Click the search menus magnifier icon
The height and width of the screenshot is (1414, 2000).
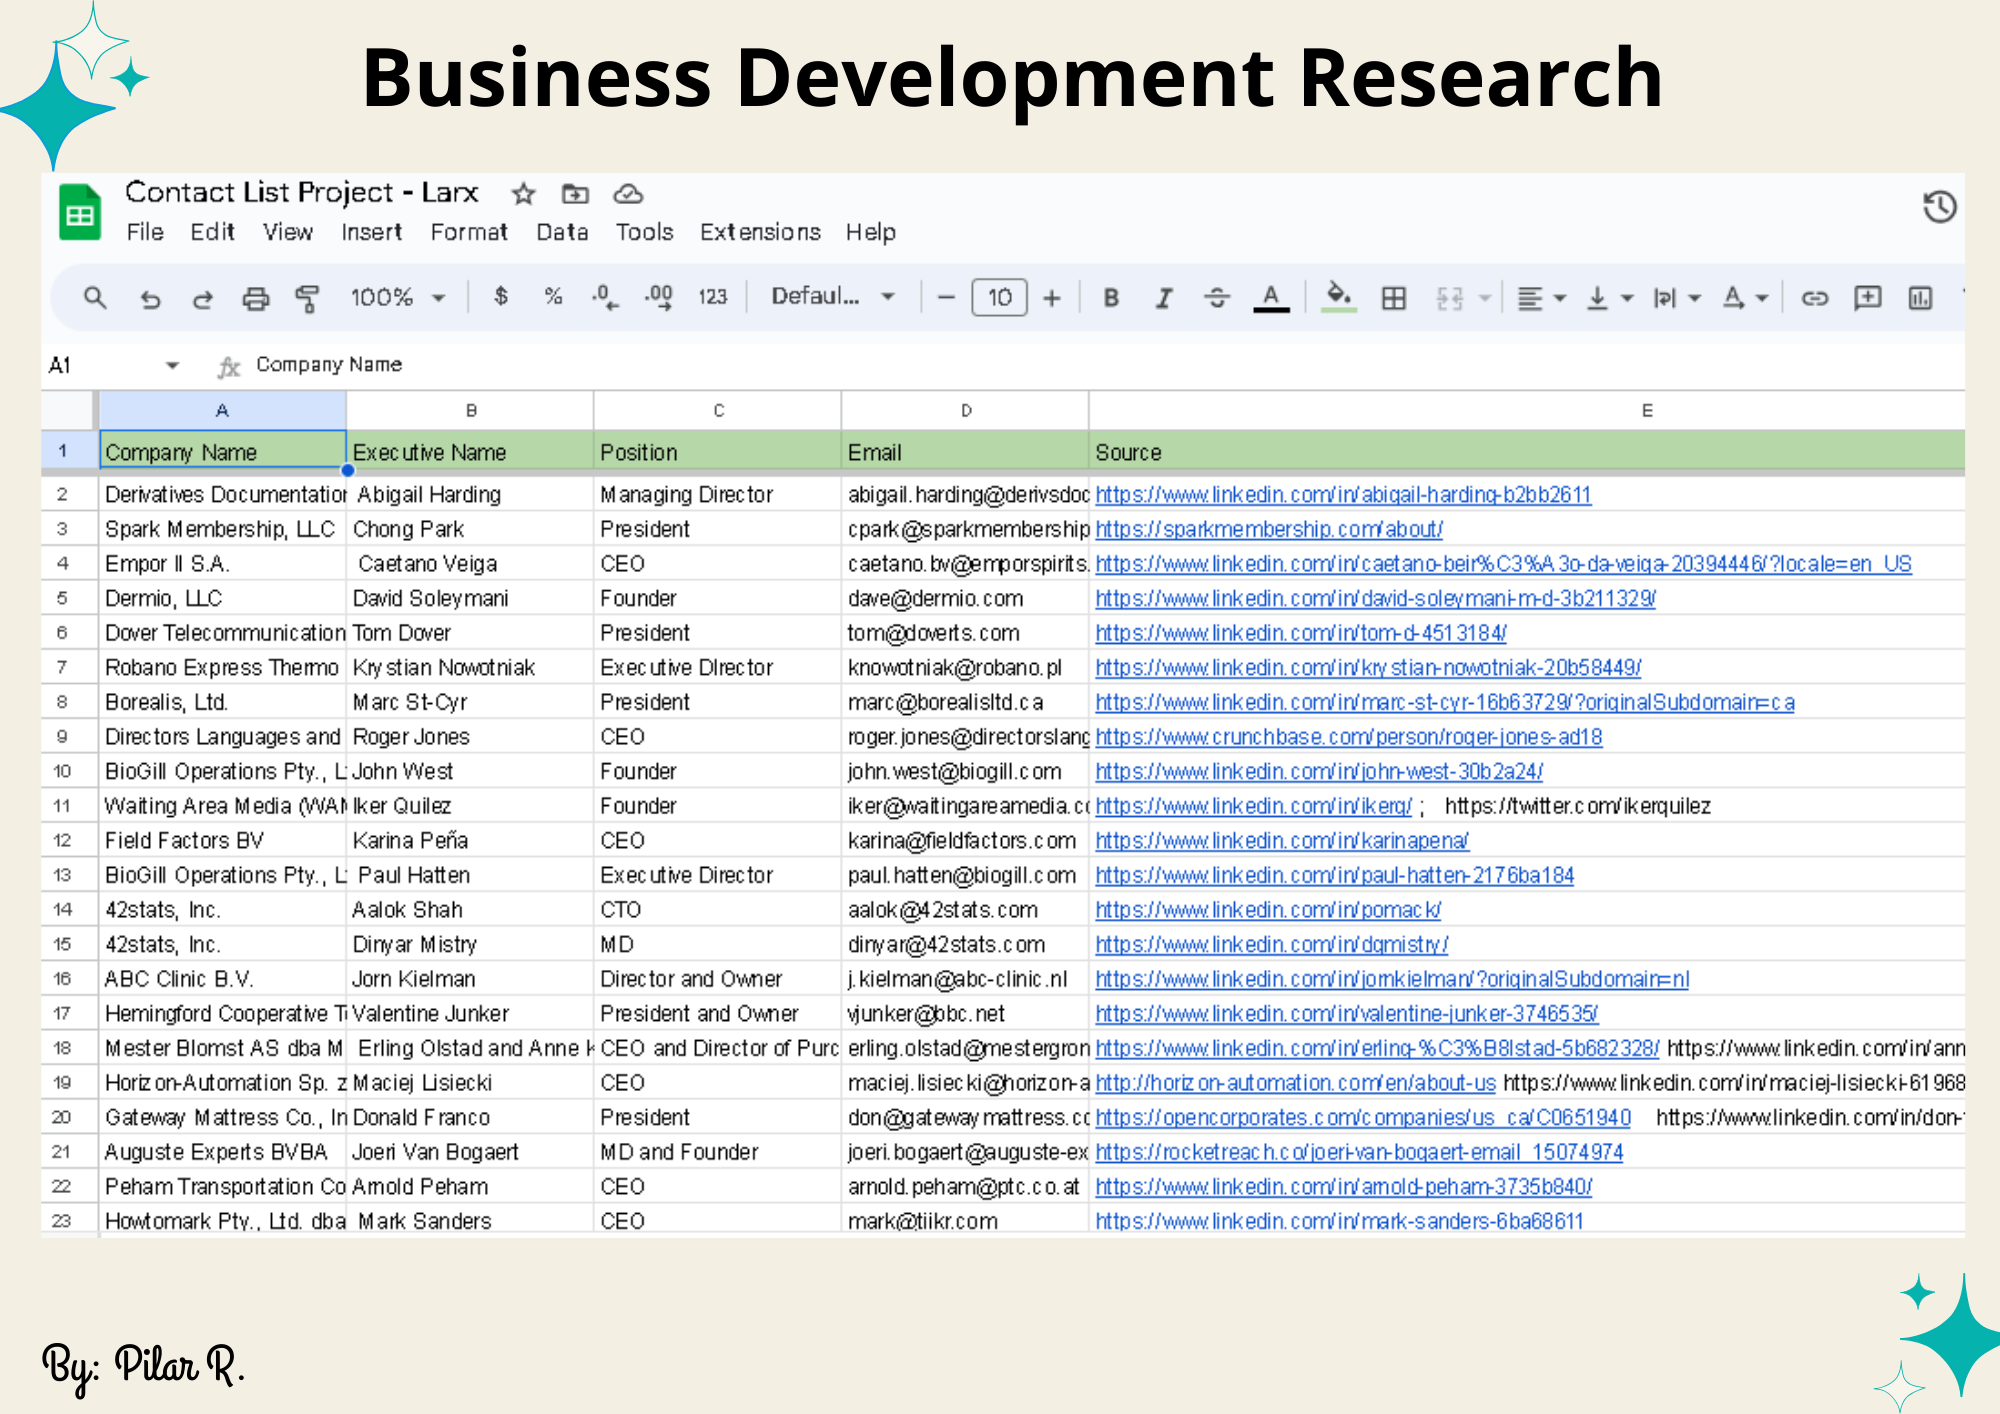tap(95, 298)
